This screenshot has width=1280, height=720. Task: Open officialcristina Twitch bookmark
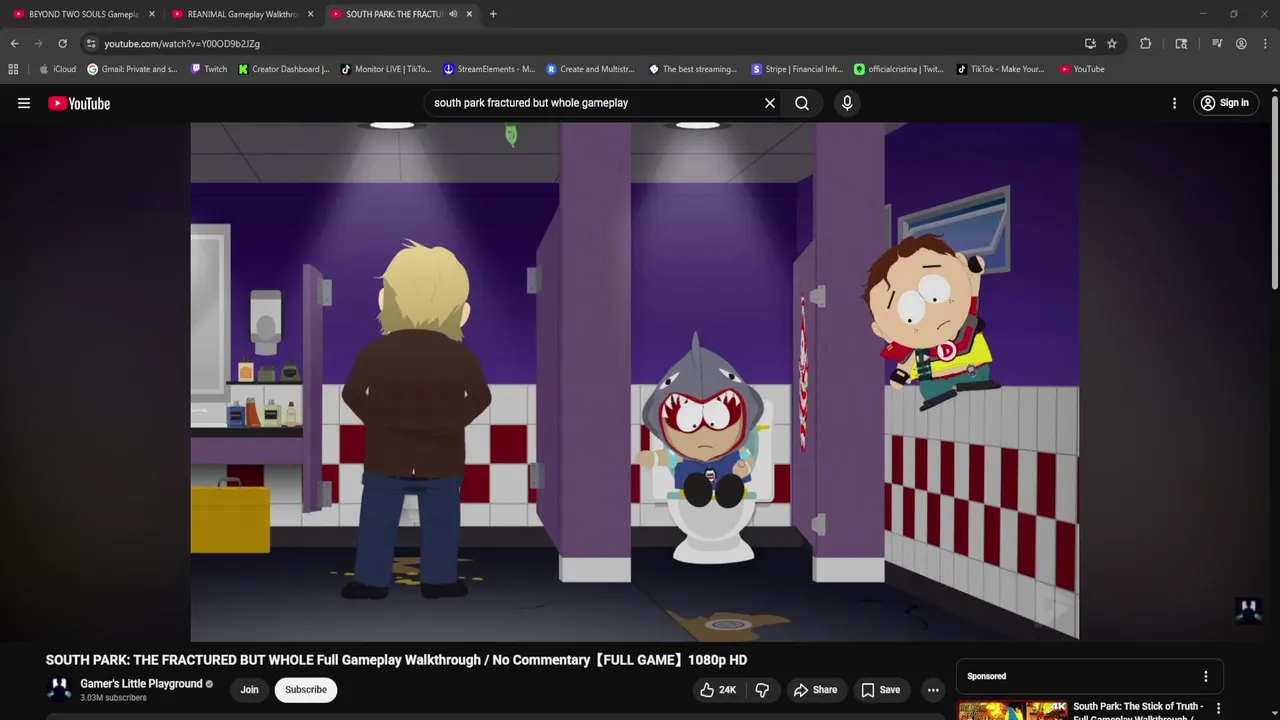pos(899,69)
